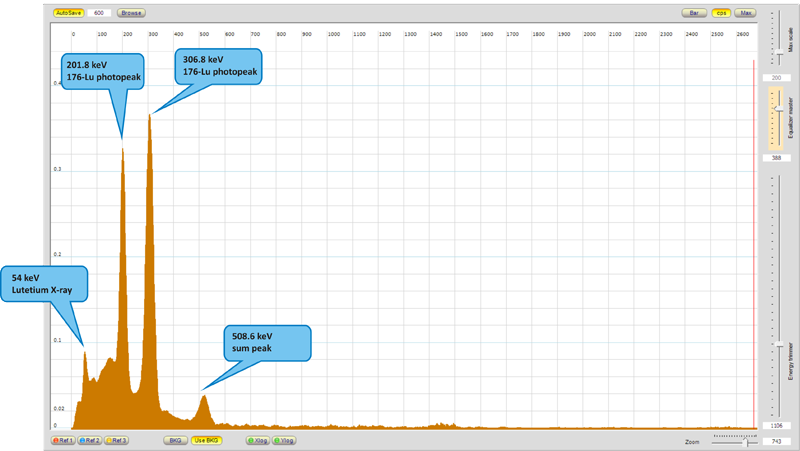
Task: Adjust the Max scale slider handle
Action: (x=779, y=53)
